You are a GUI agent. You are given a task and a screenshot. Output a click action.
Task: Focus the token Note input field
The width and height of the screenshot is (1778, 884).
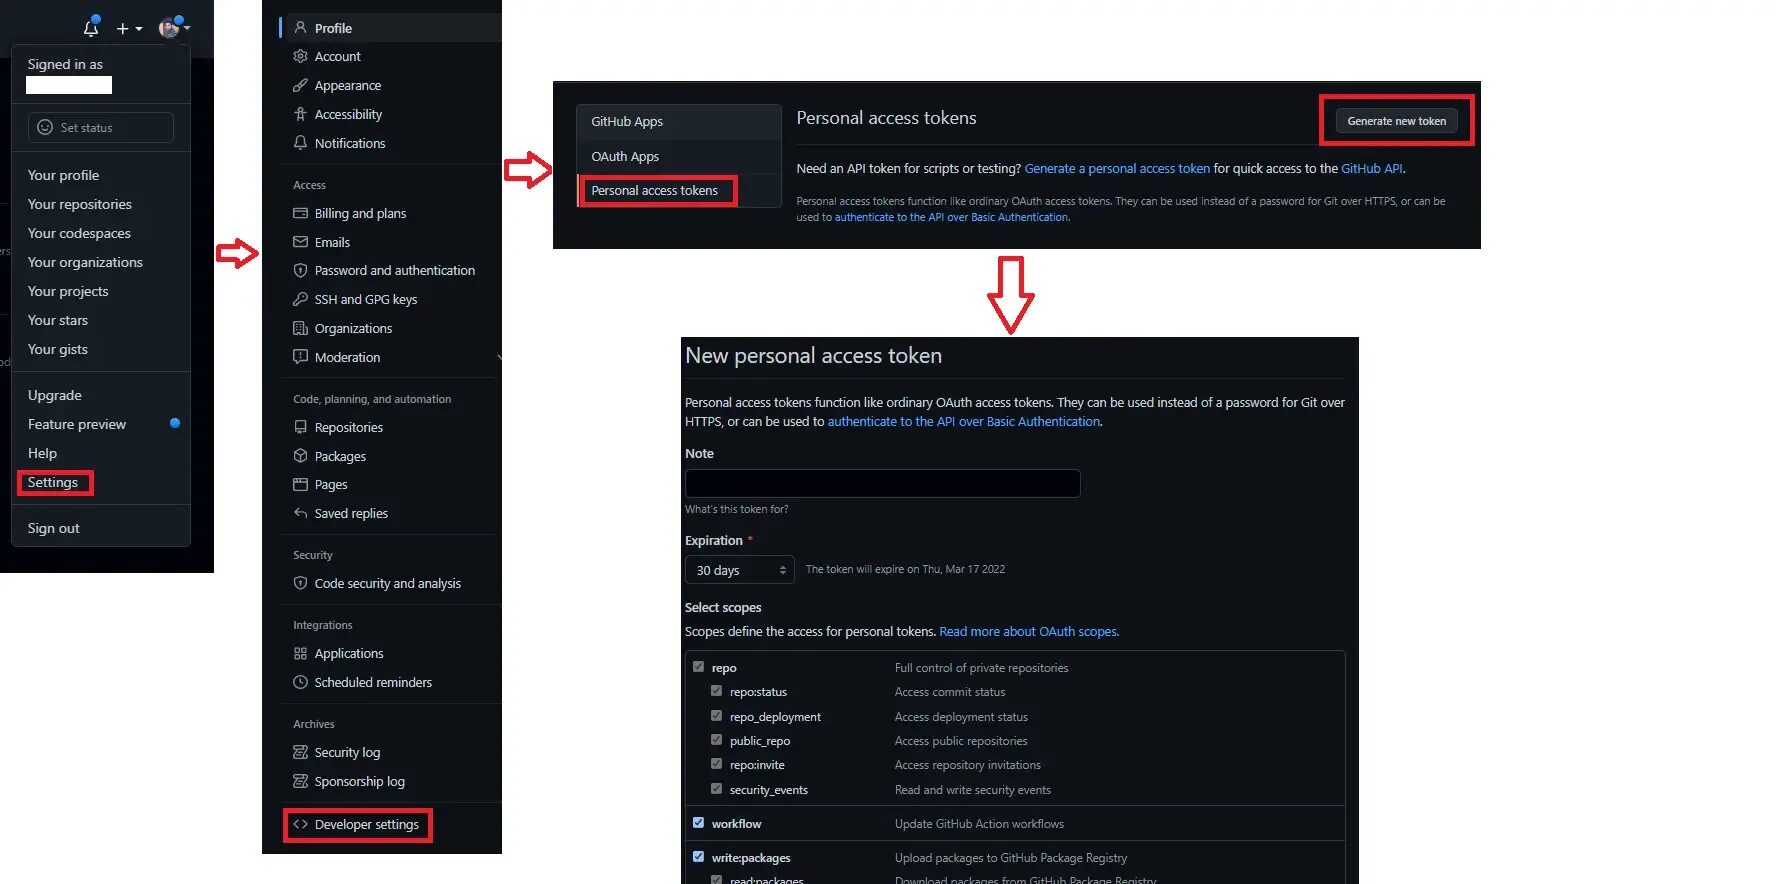pyautogui.click(x=883, y=483)
